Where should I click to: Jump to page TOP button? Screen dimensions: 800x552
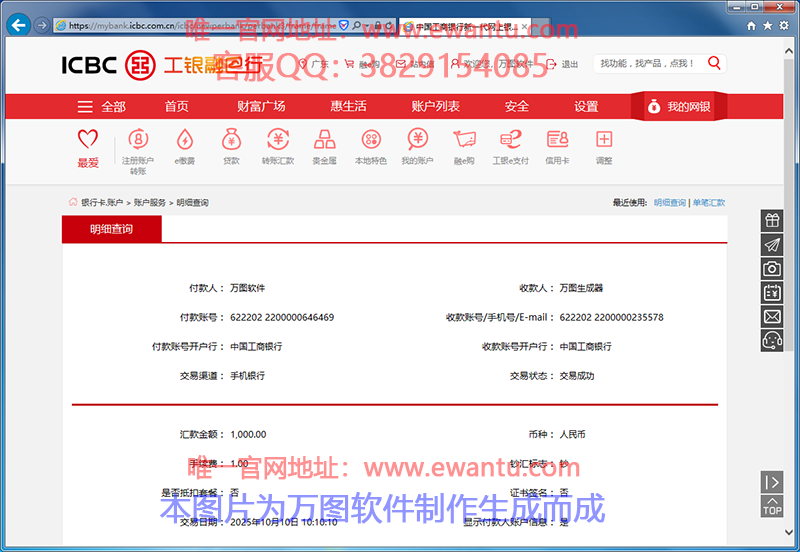point(772,506)
